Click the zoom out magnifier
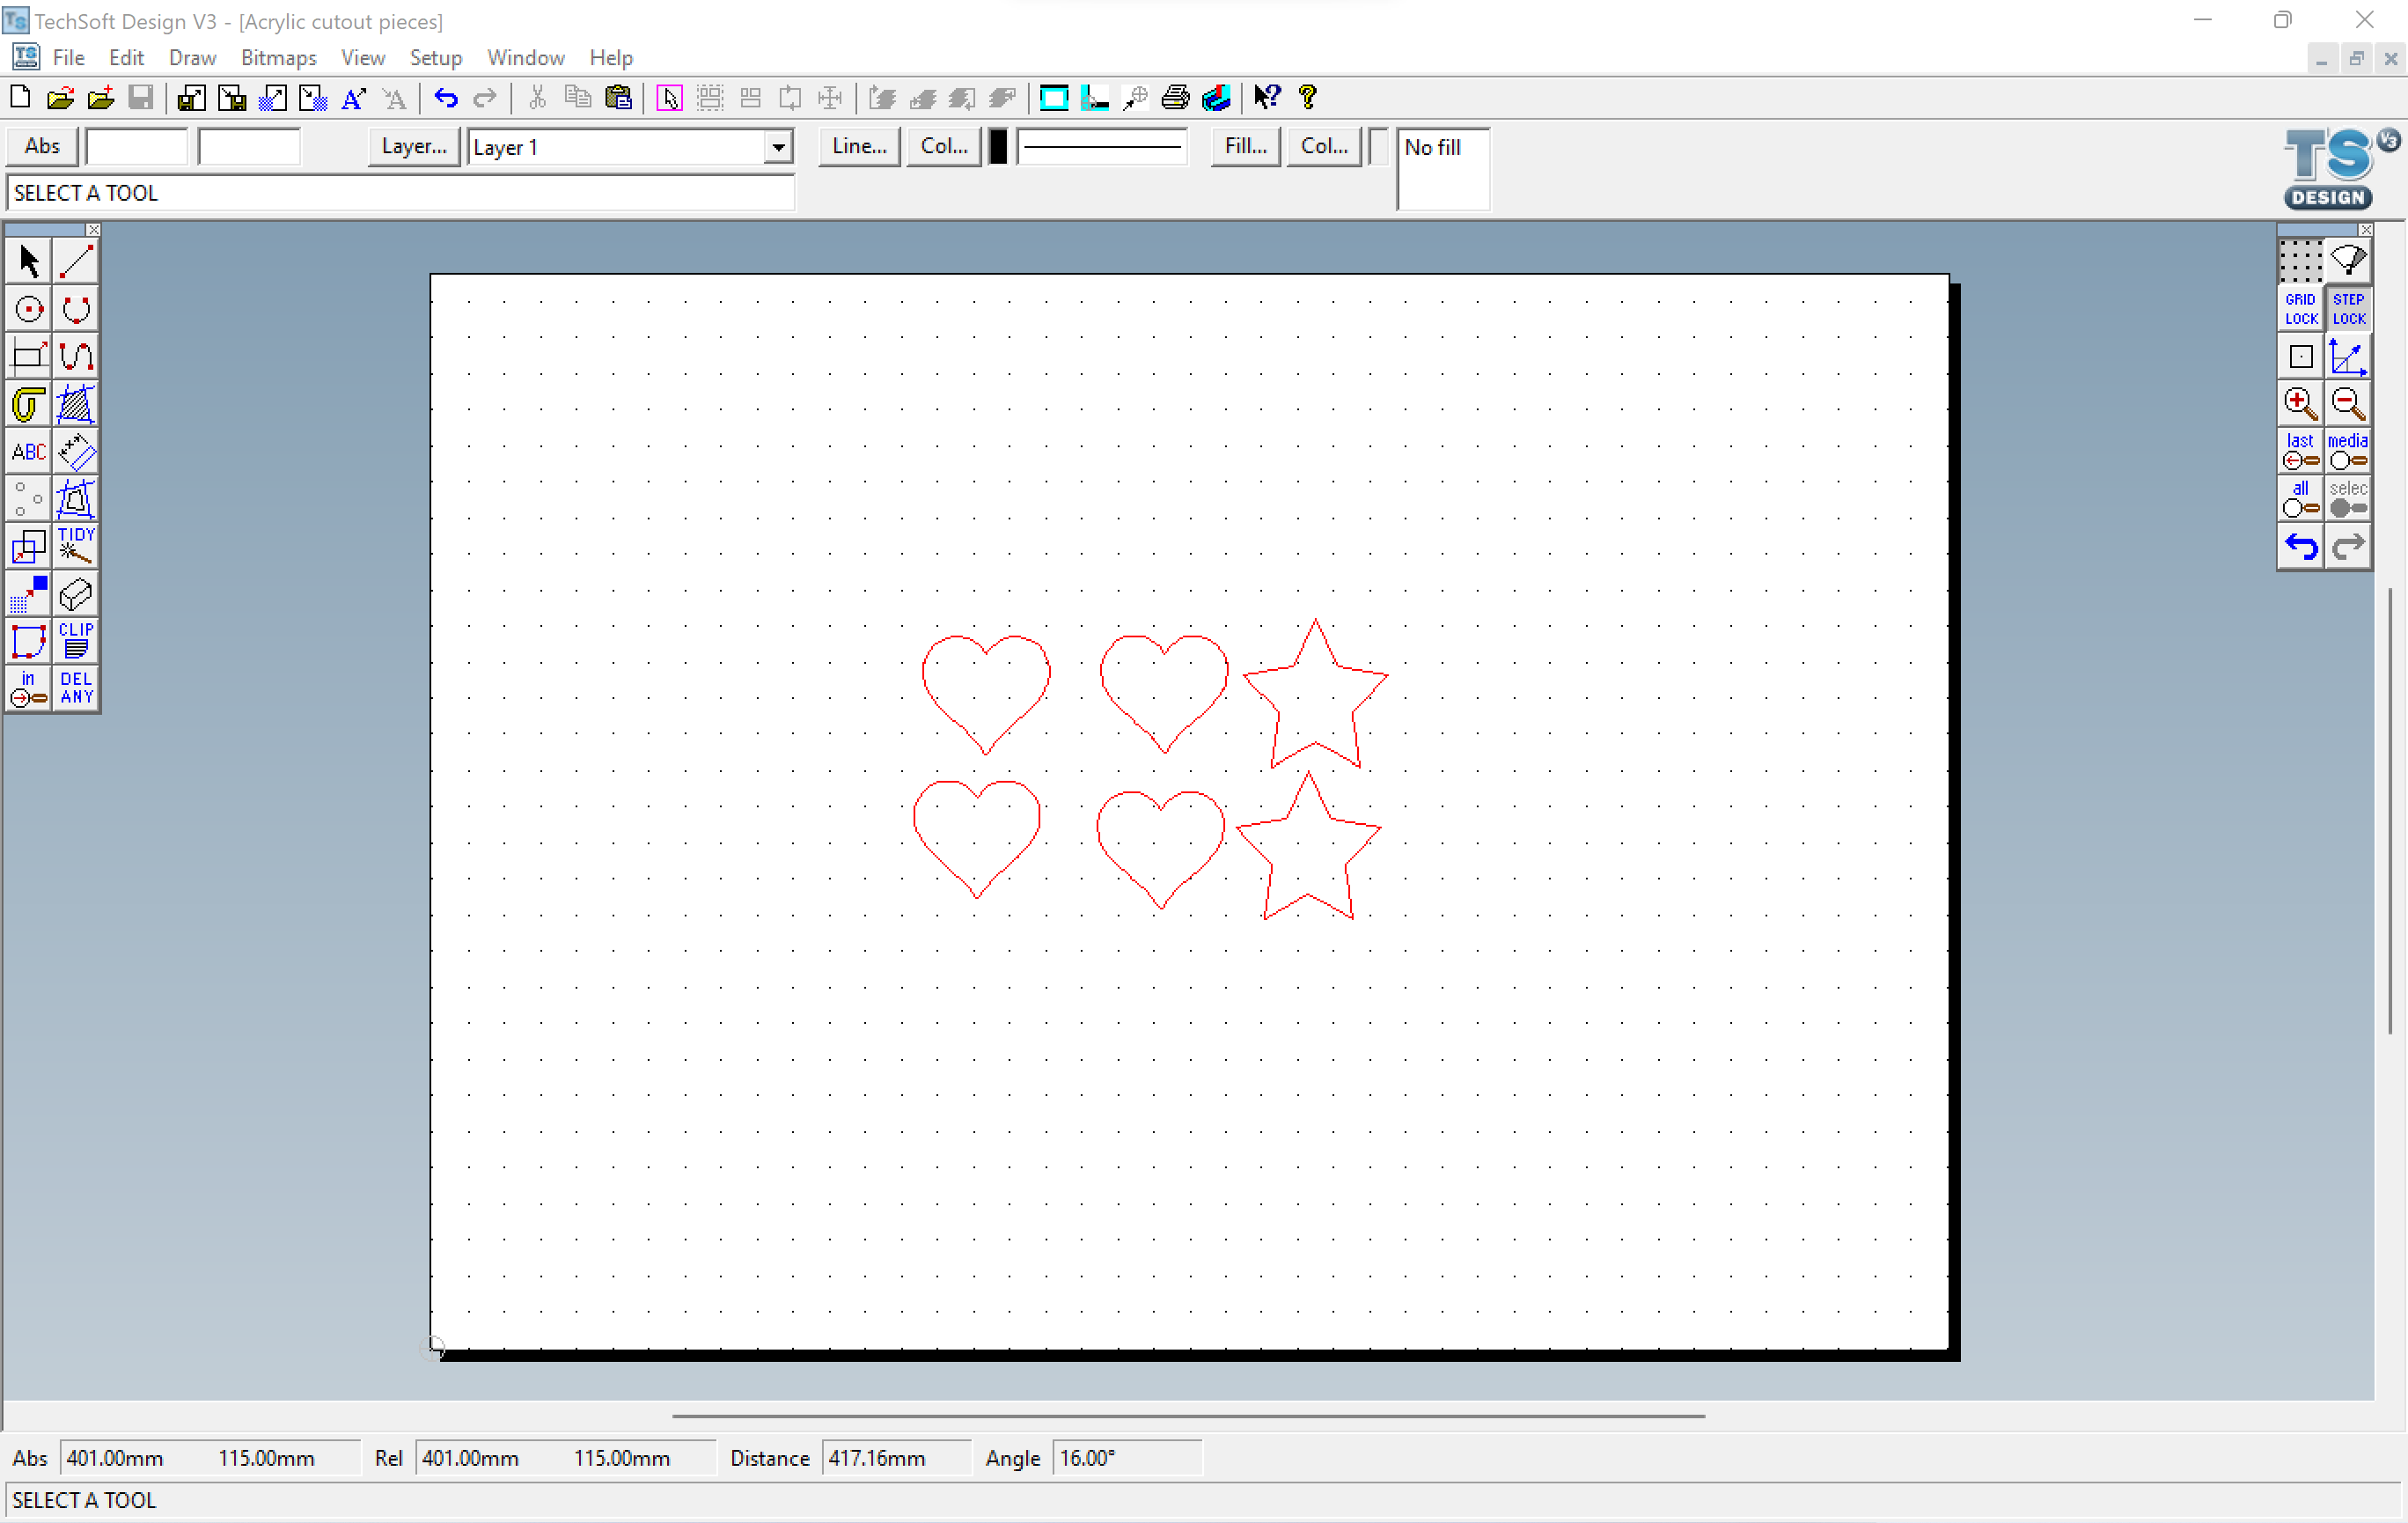This screenshot has height=1523, width=2408. (x=2348, y=404)
